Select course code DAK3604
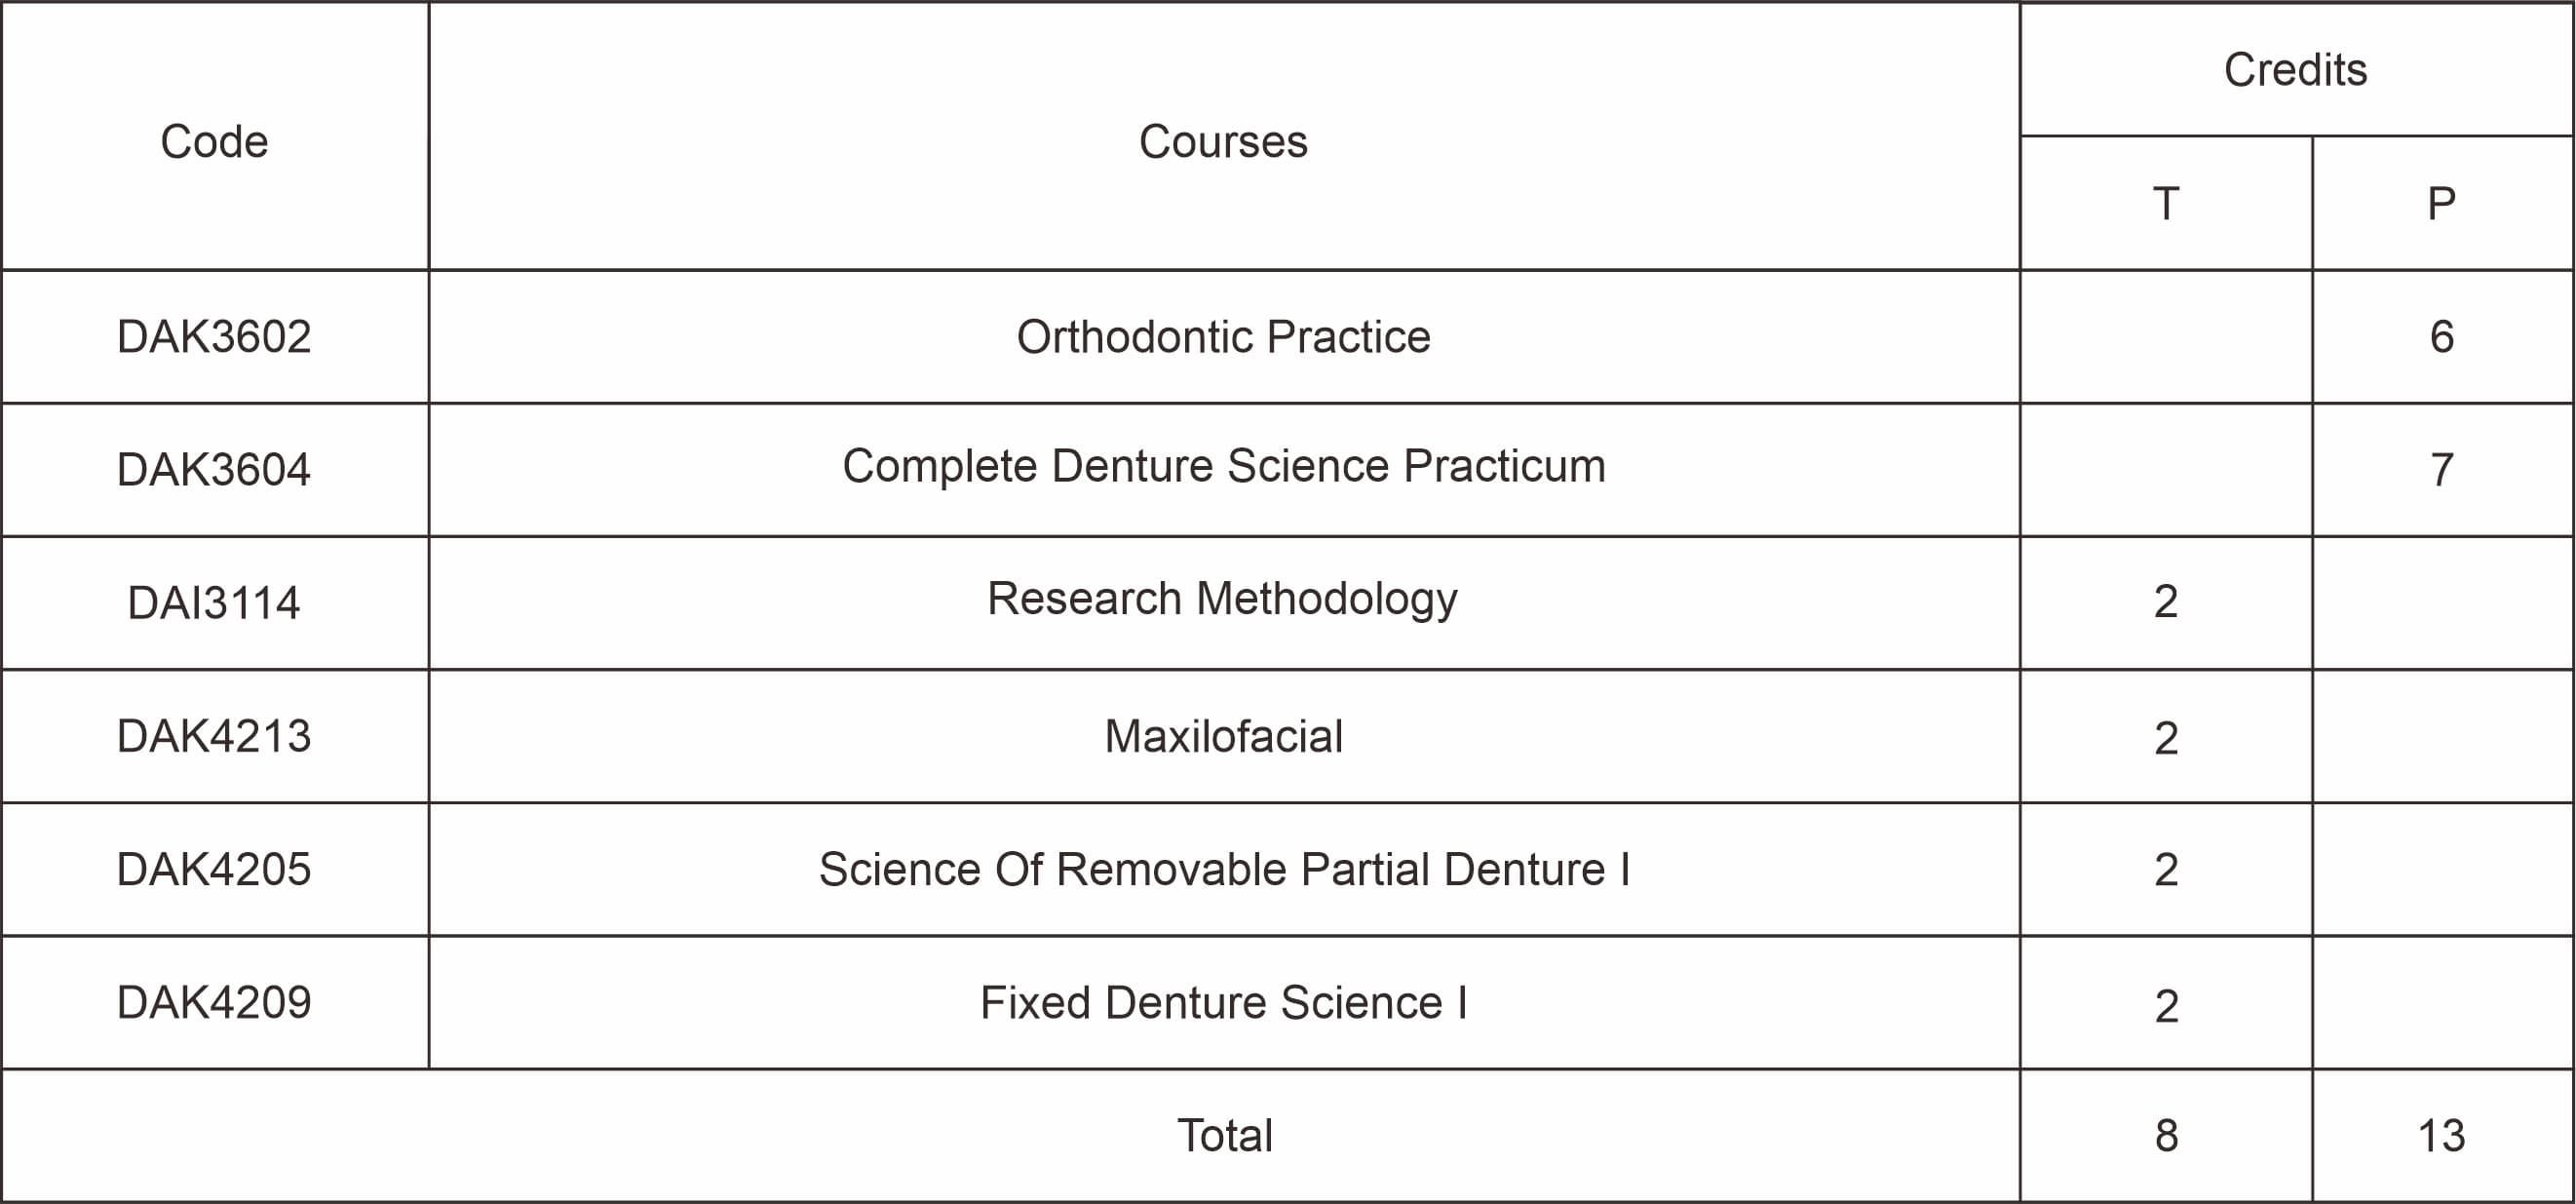Image resolution: width=2576 pixels, height=1204 pixels. coord(214,470)
